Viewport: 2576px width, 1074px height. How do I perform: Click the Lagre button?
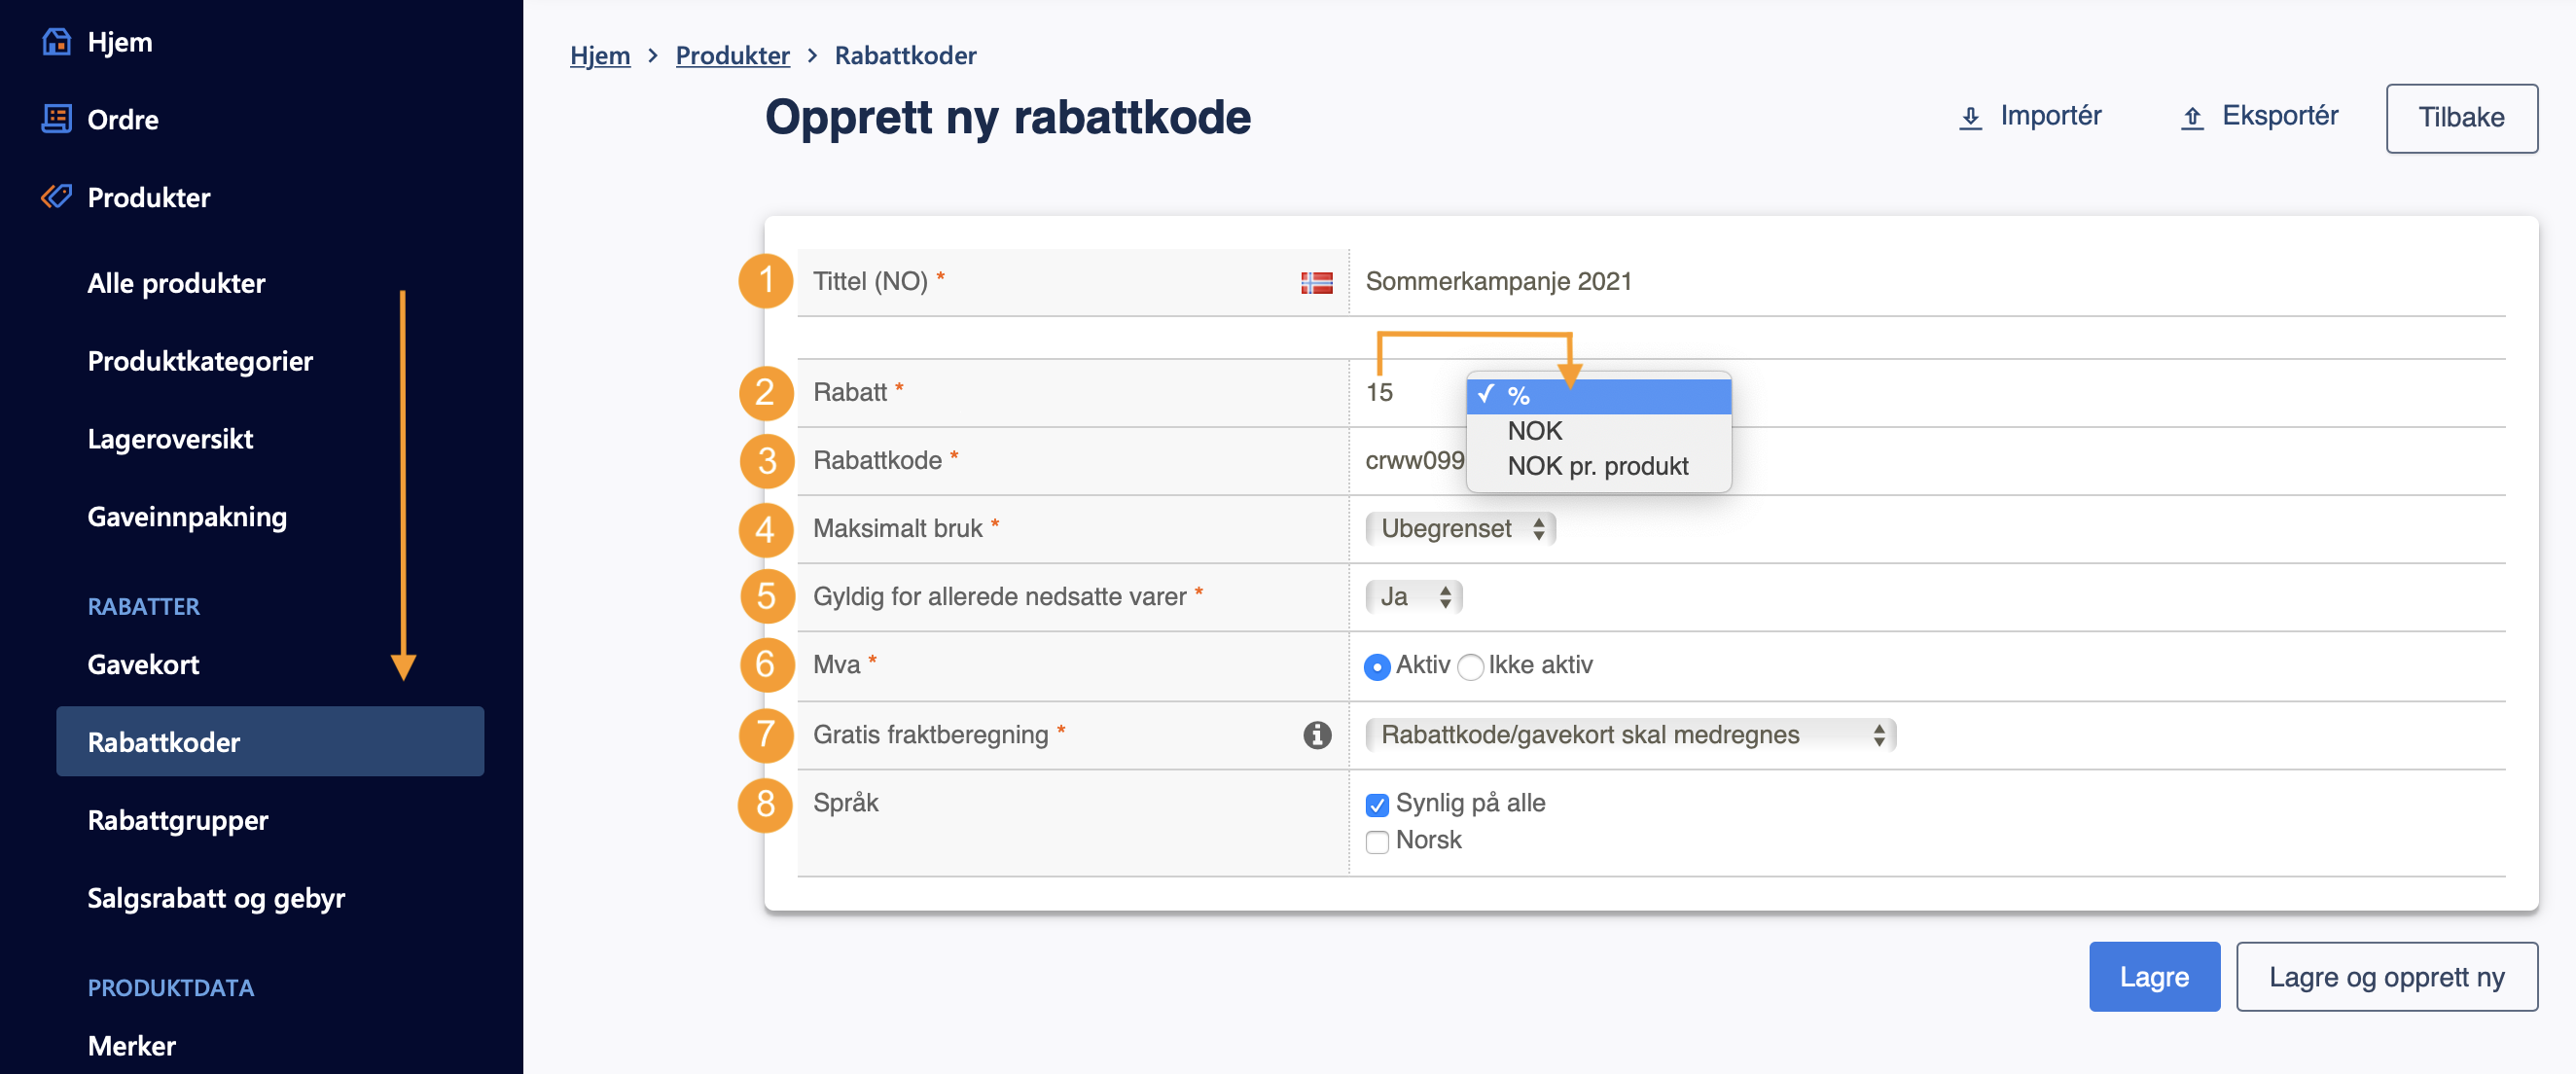2154,977
